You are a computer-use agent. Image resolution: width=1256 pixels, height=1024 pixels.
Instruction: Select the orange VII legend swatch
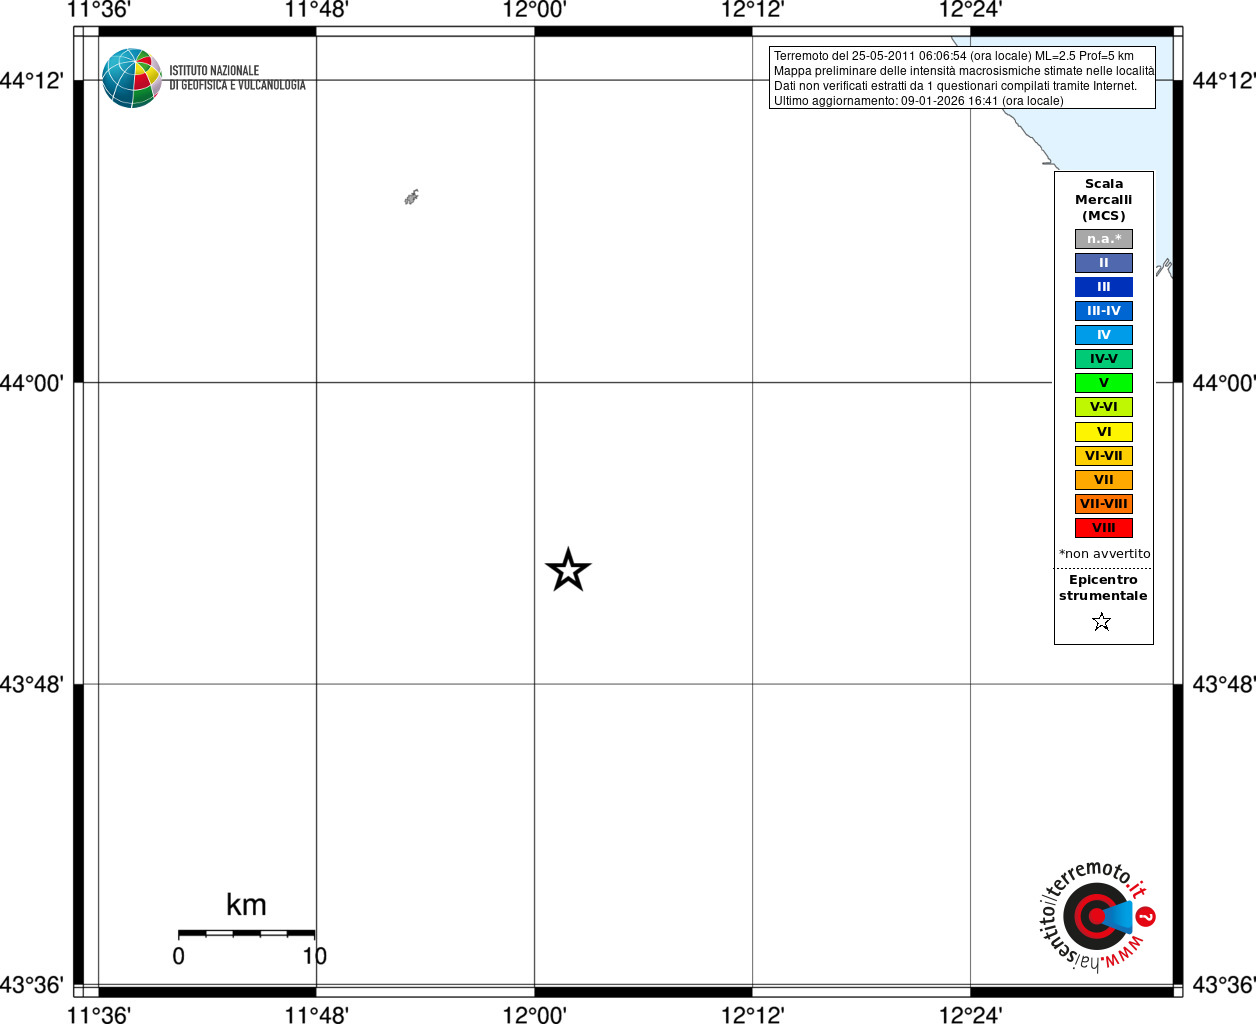click(1104, 480)
